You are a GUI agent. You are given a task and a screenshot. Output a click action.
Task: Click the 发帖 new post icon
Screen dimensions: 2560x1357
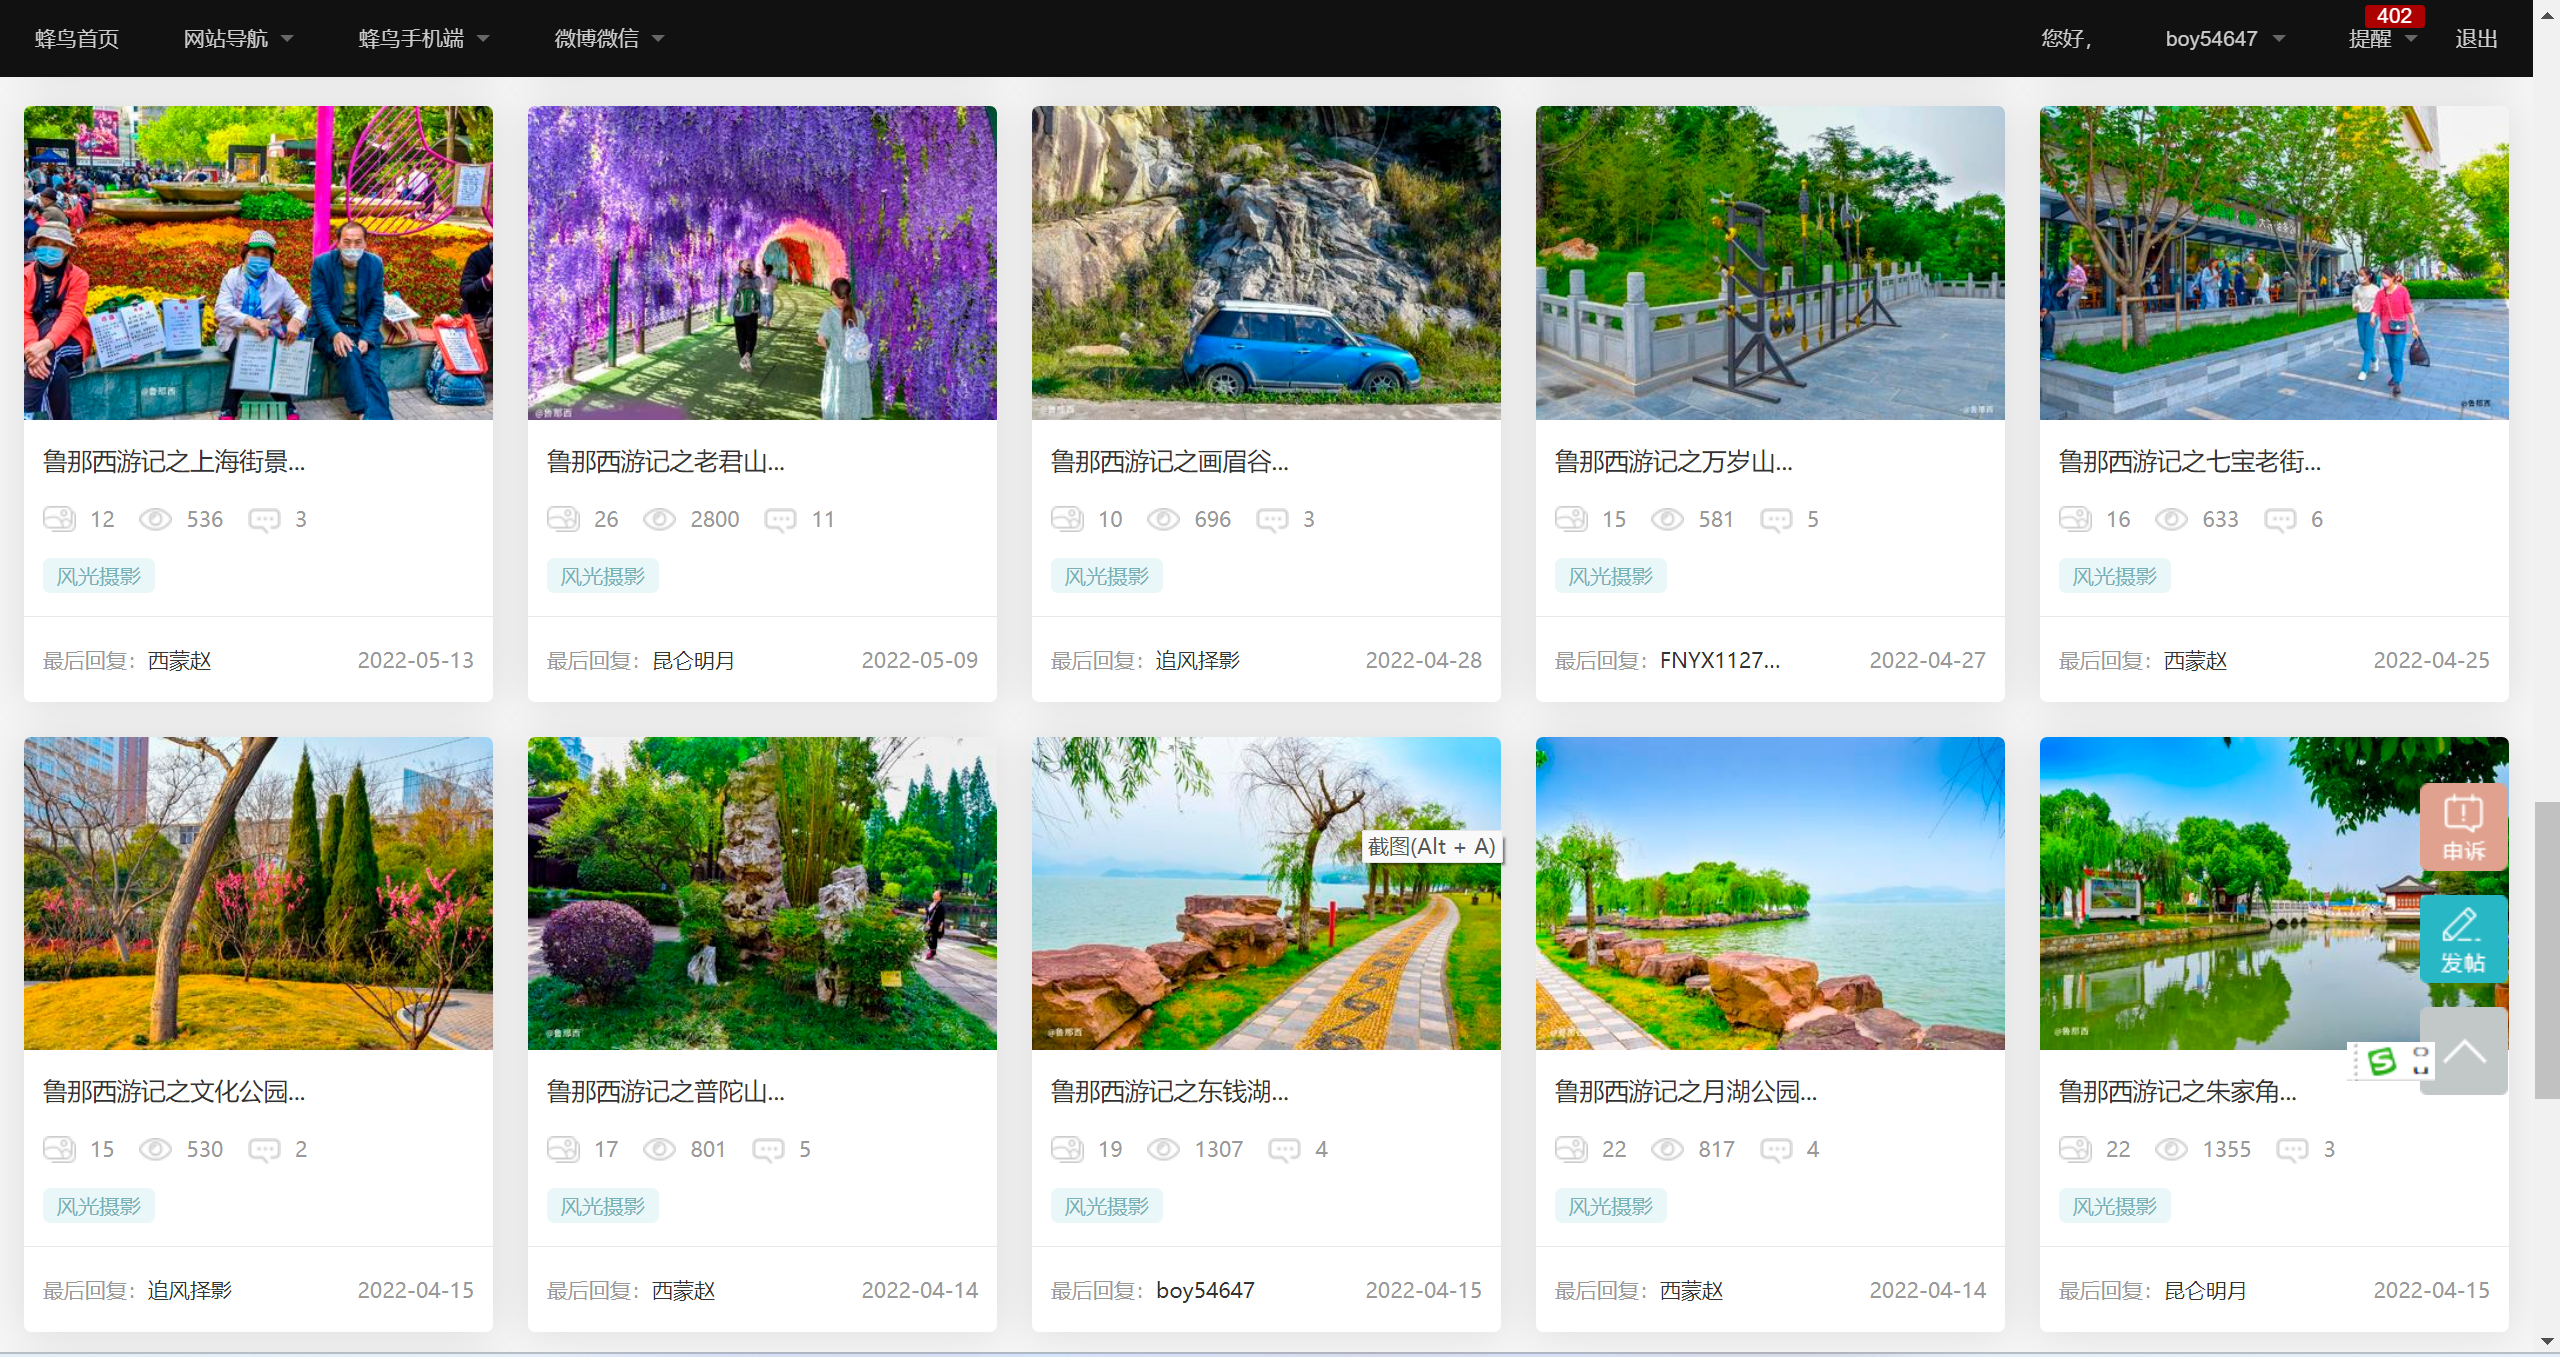[2462, 938]
